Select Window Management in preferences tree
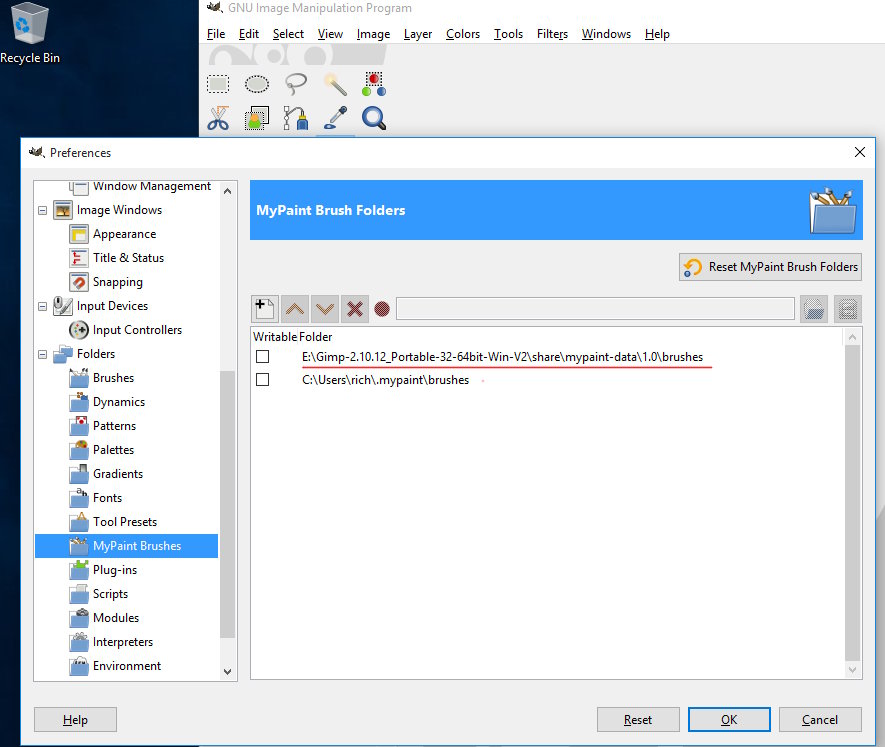Screen dimensions: 885x747 (151, 186)
